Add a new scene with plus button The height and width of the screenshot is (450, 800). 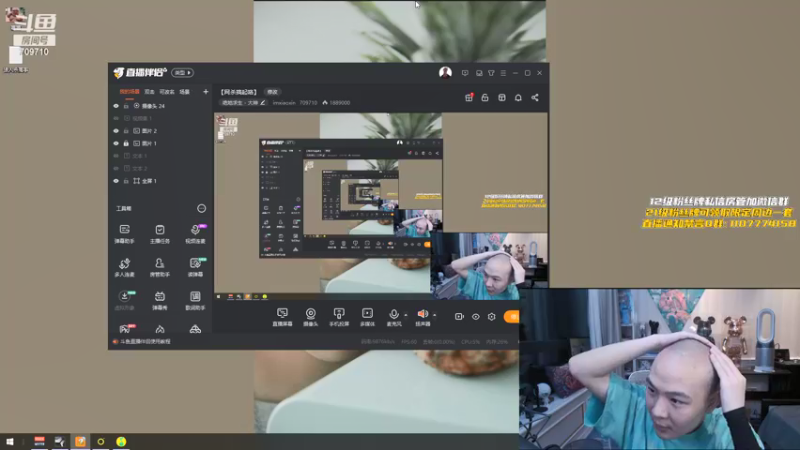point(206,92)
